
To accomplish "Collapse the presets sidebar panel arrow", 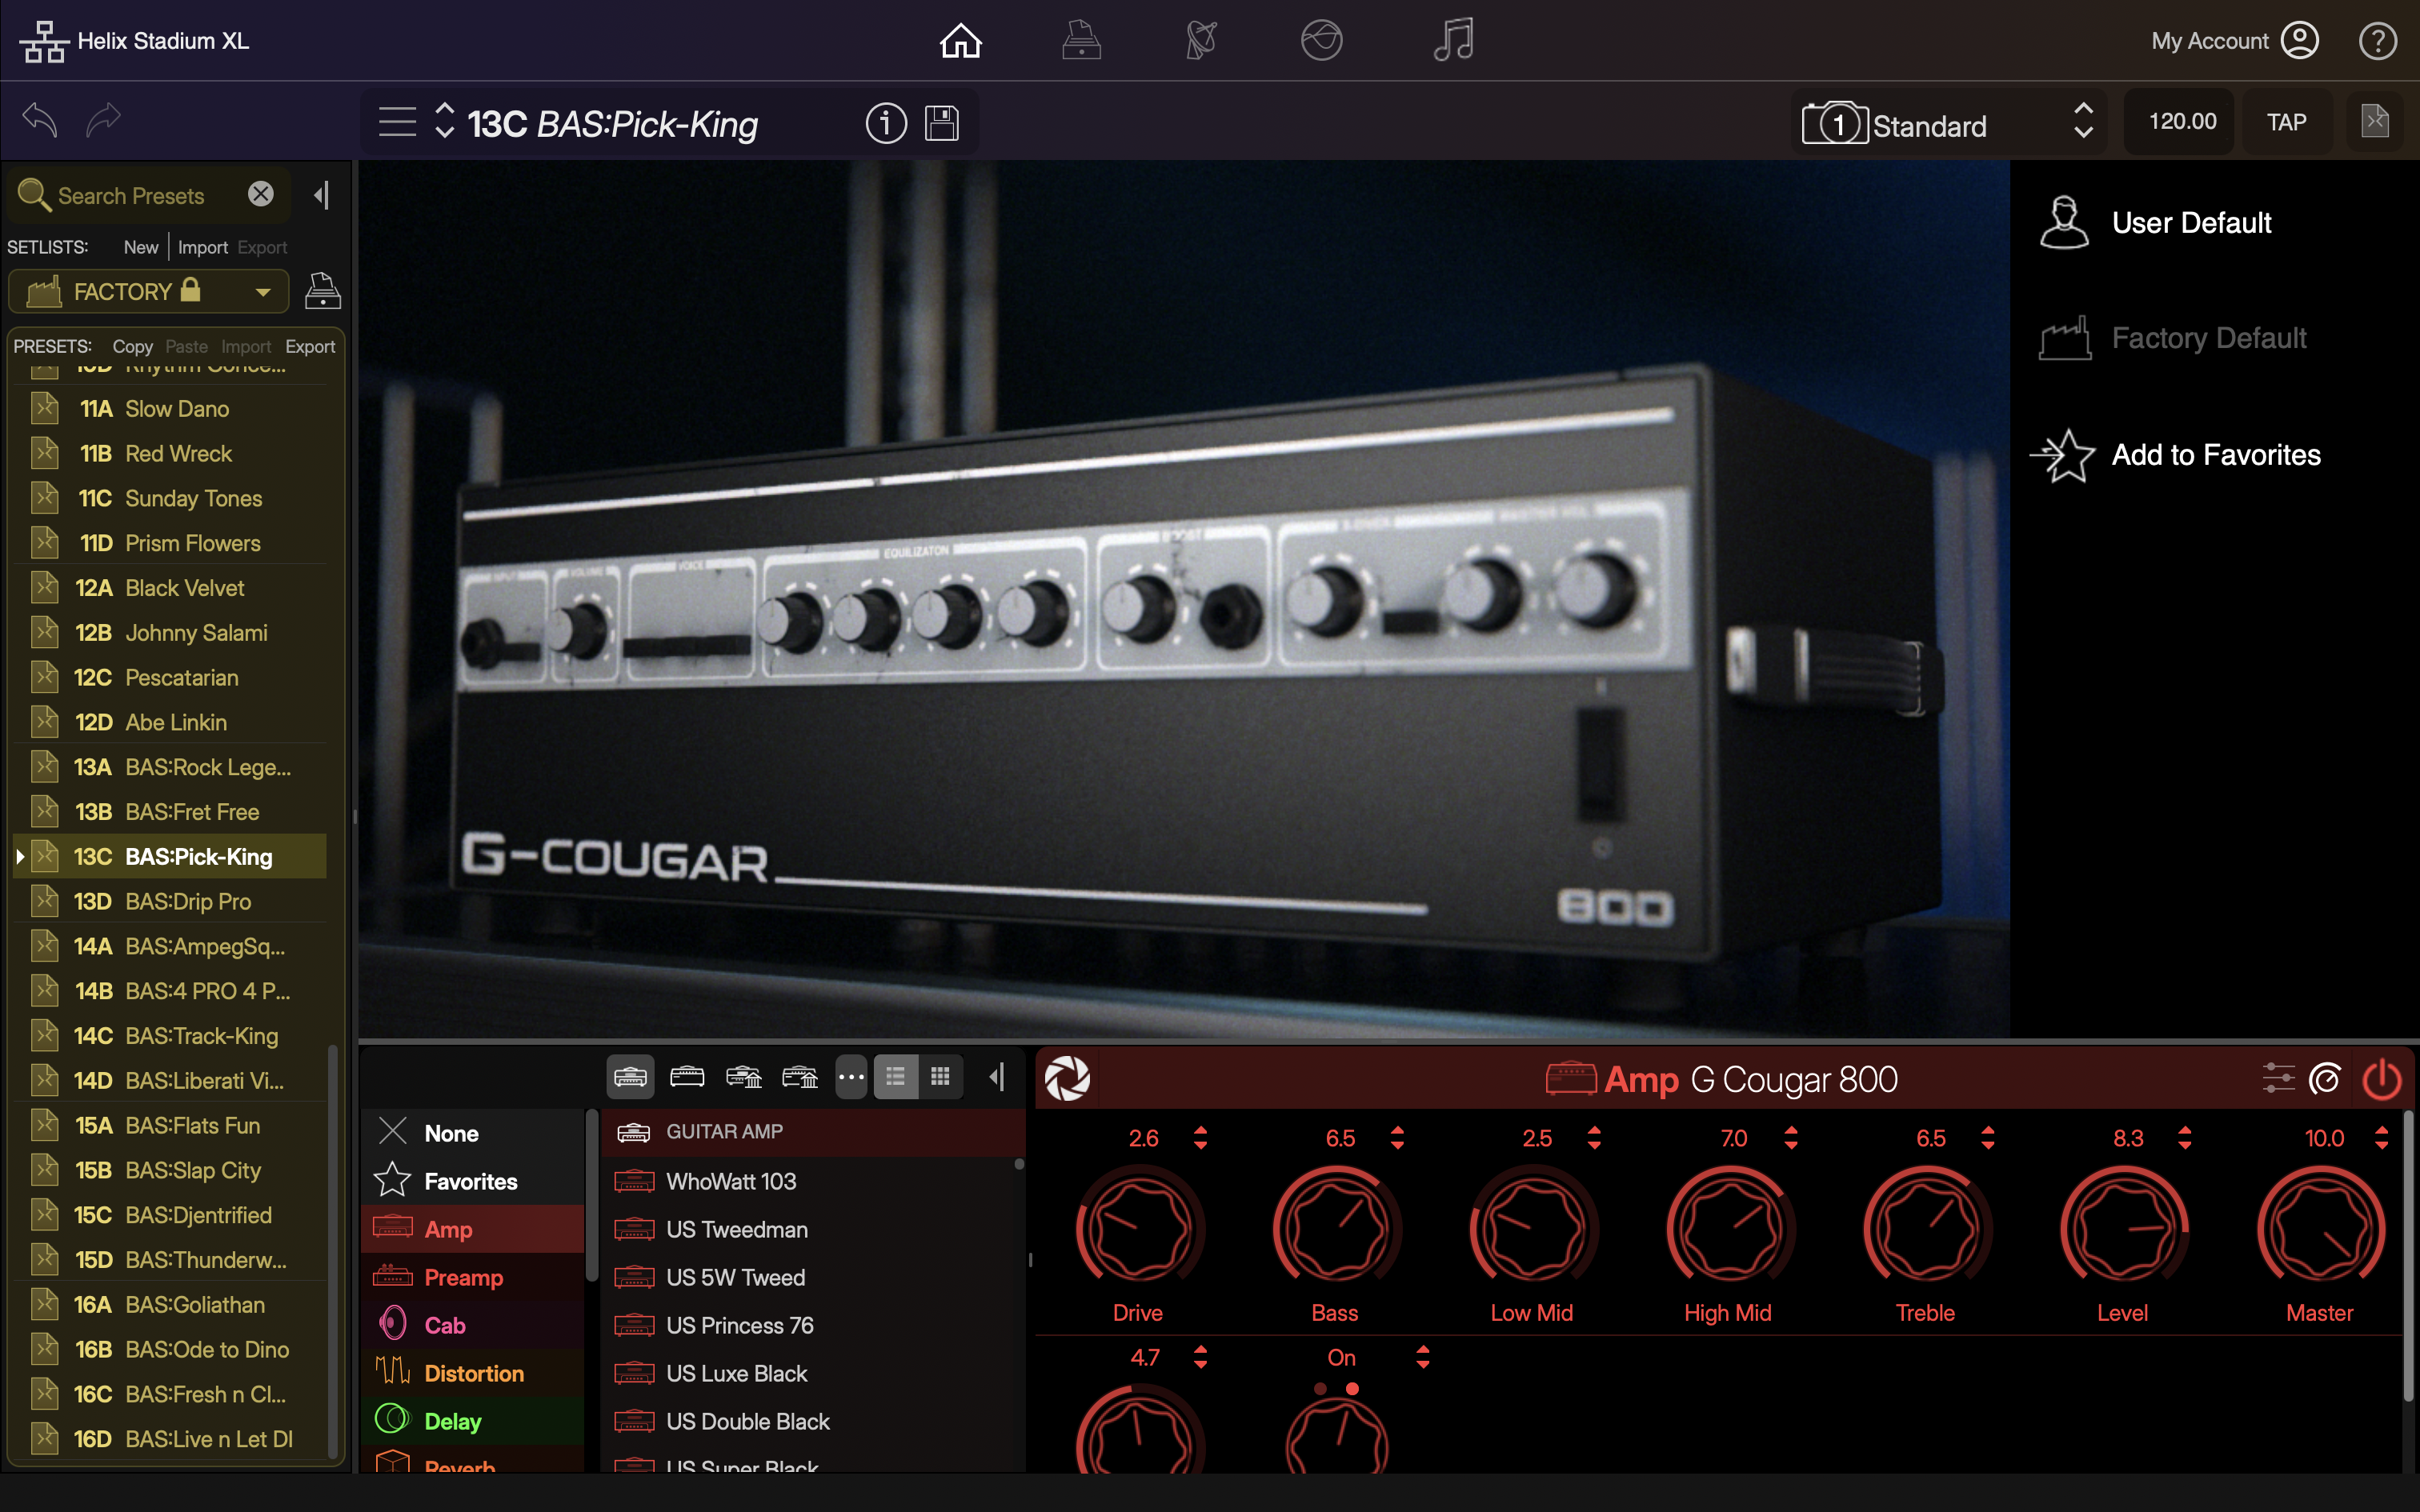I will click(321, 195).
